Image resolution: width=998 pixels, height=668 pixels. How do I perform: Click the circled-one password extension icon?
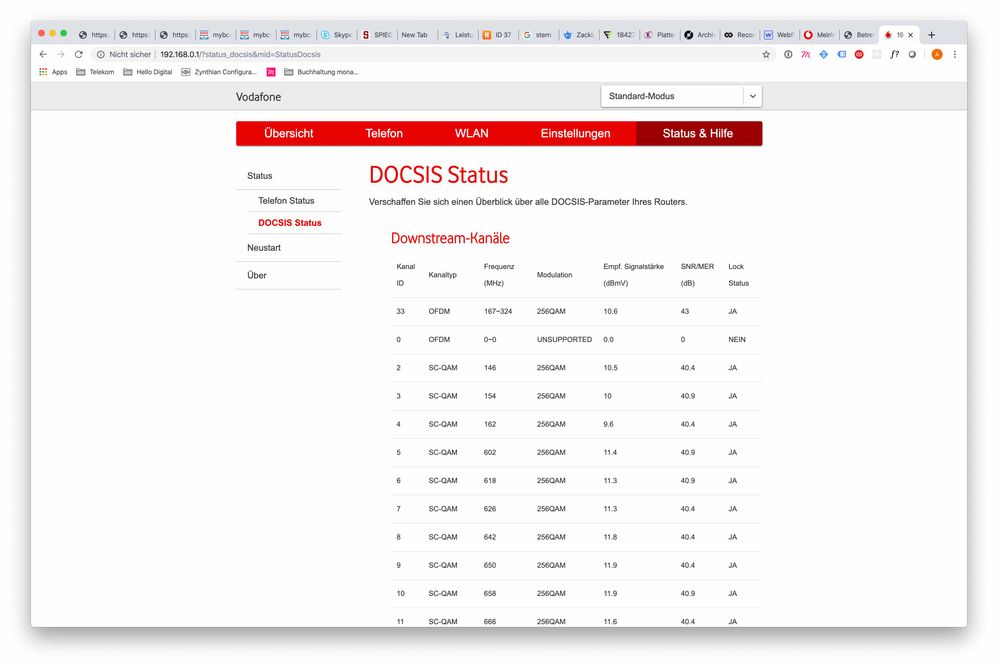788,55
